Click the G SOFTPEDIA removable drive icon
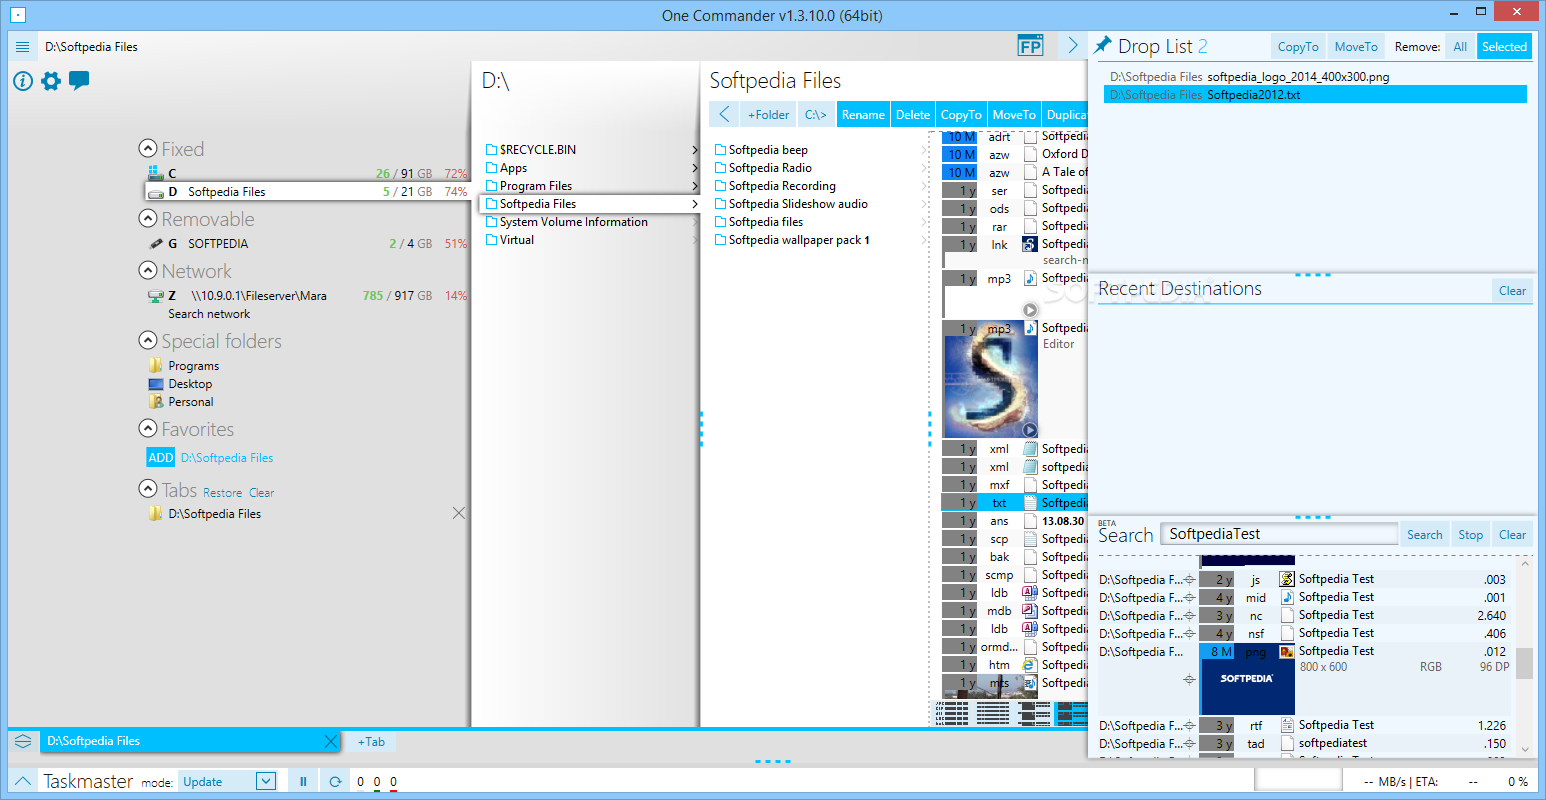The image size is (1546, 800). click(x=155, y=243)
